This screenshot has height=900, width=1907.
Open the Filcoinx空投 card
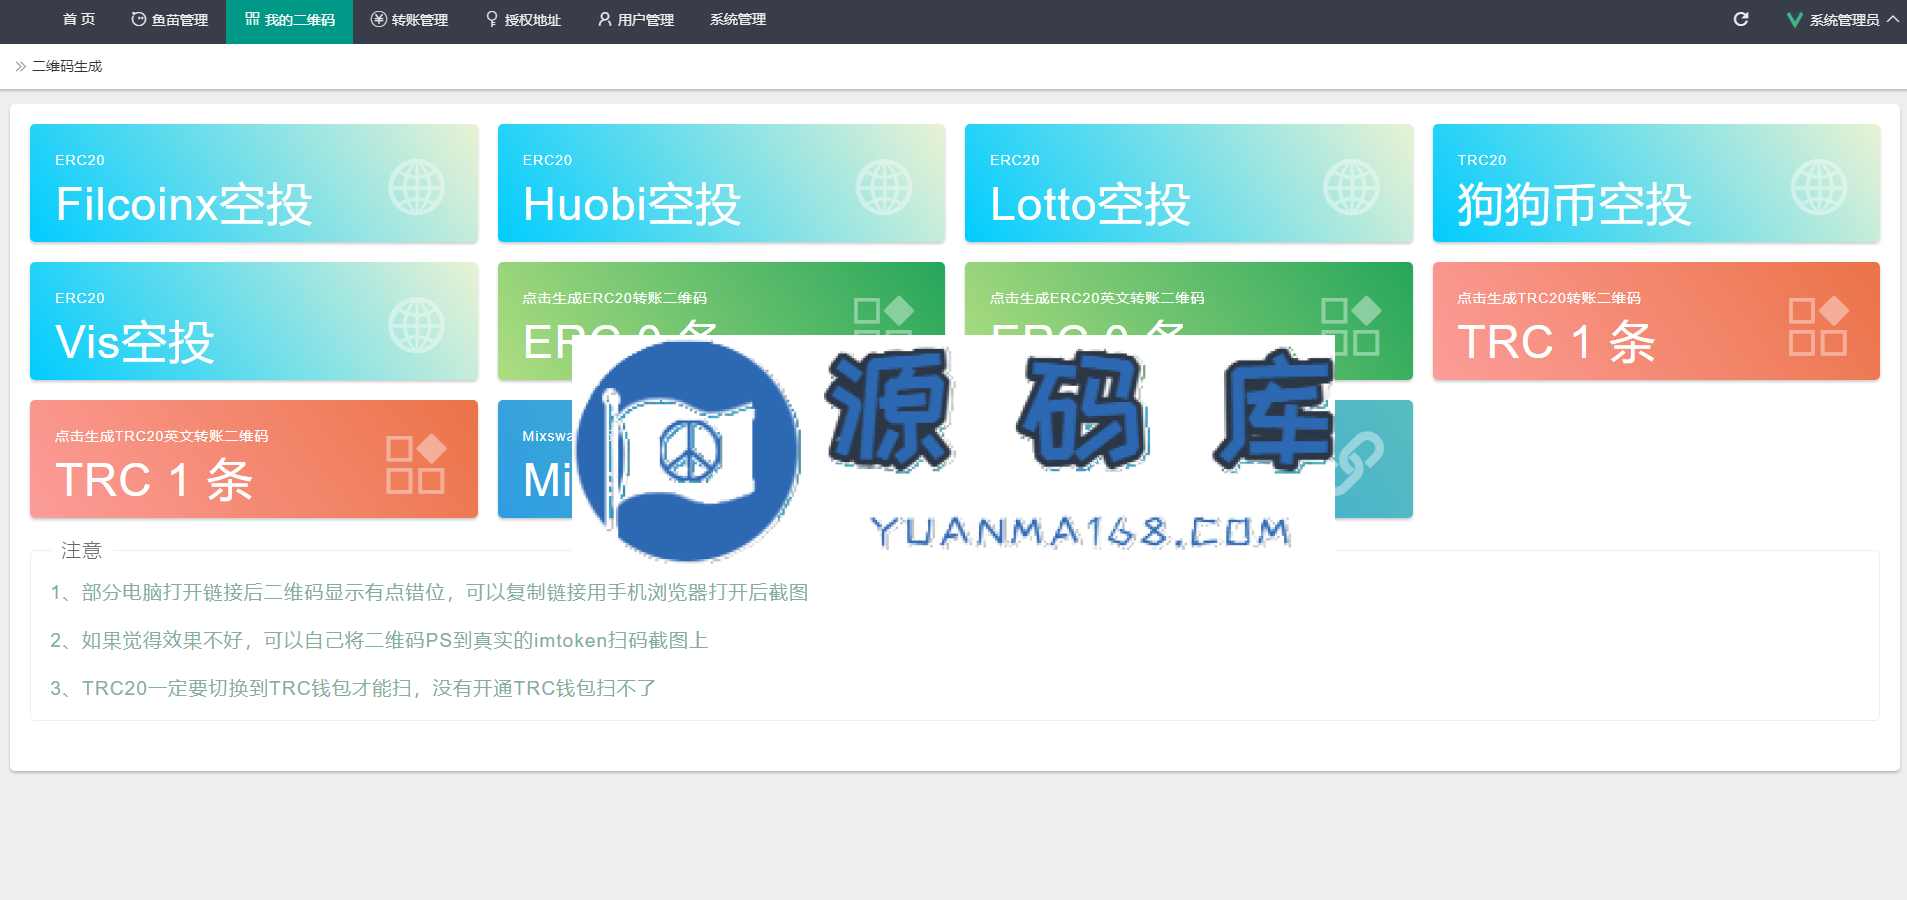(x=254, y=183)
